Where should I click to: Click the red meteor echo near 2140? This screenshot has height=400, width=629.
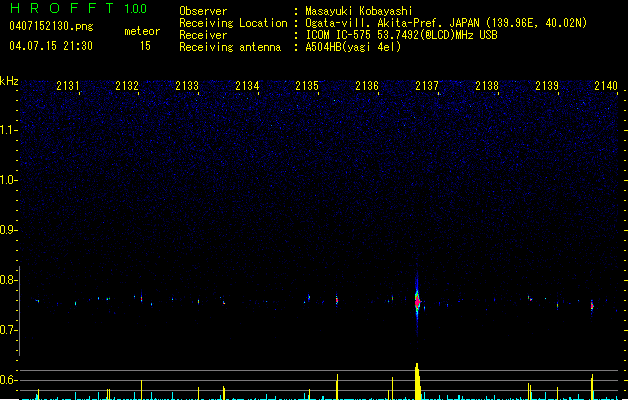[x=592, y=306]
